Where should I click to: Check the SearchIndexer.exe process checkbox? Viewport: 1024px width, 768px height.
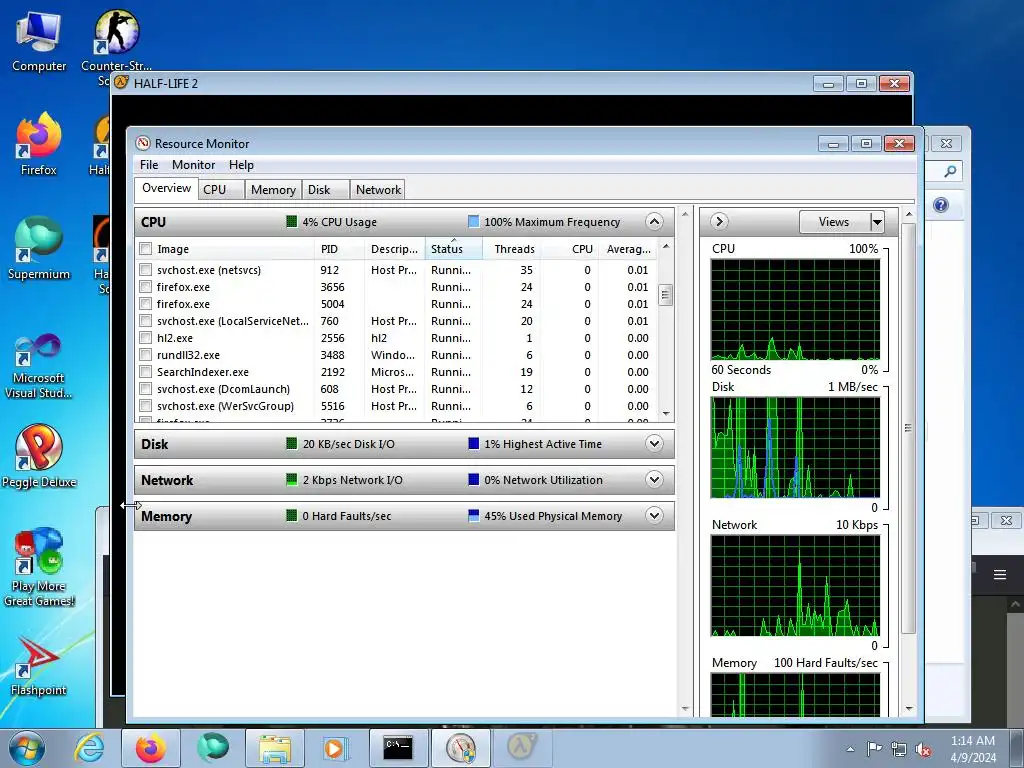(x=146, y=372)
